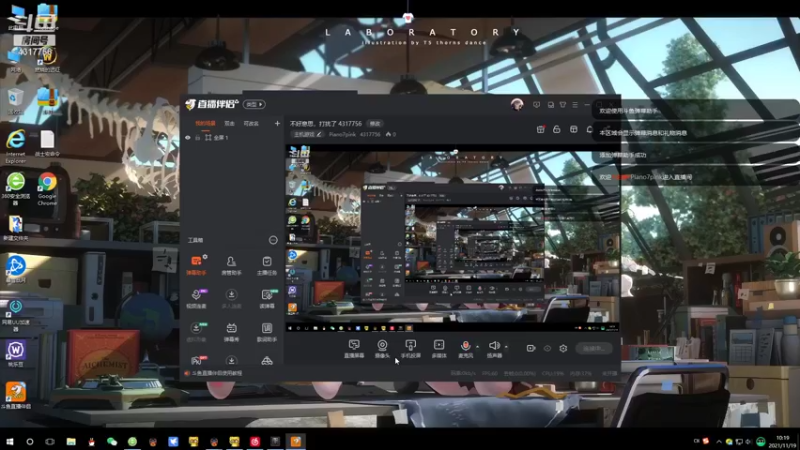The height and width of the screenshot is (450, 800).
Task: Click the message icon beside avatar
Action: 536,105
